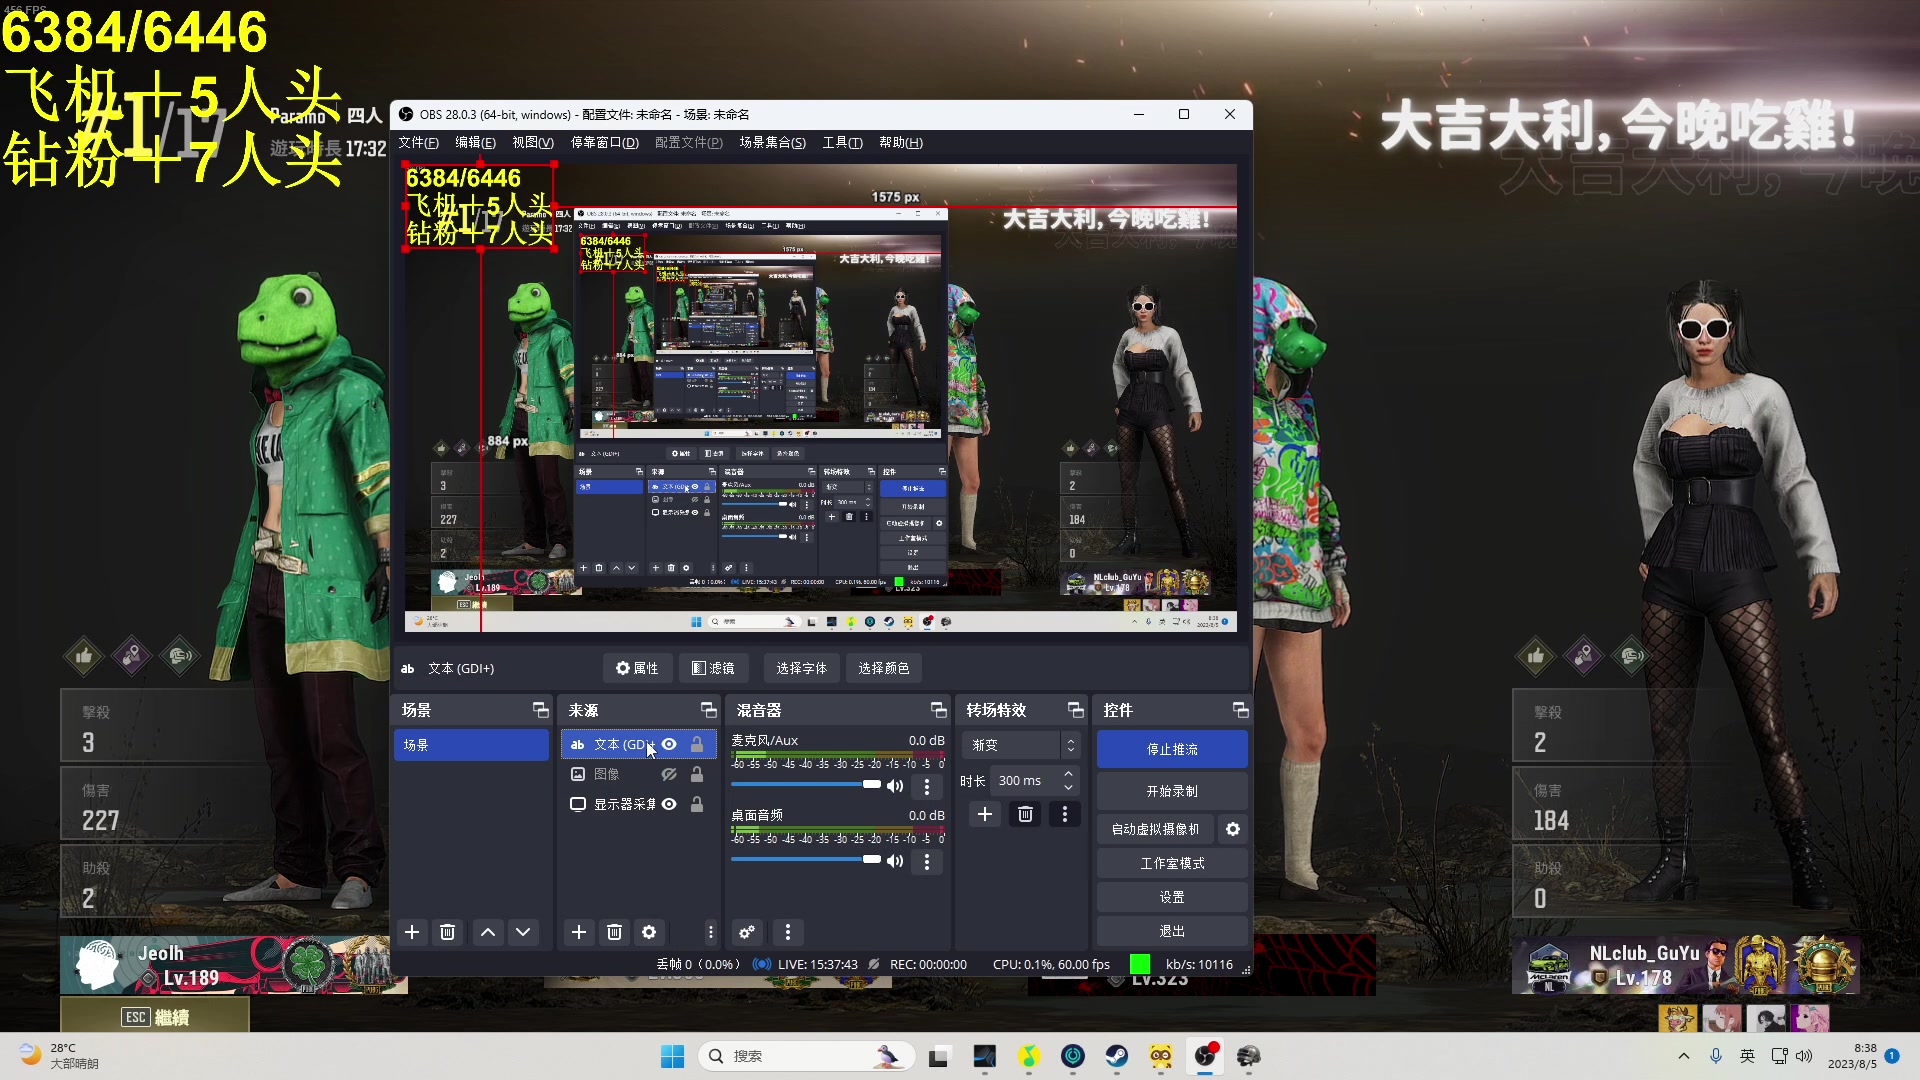Click 选择颜色 select color button
This screenshot has height=1080, width=1920.
(884, 668)
